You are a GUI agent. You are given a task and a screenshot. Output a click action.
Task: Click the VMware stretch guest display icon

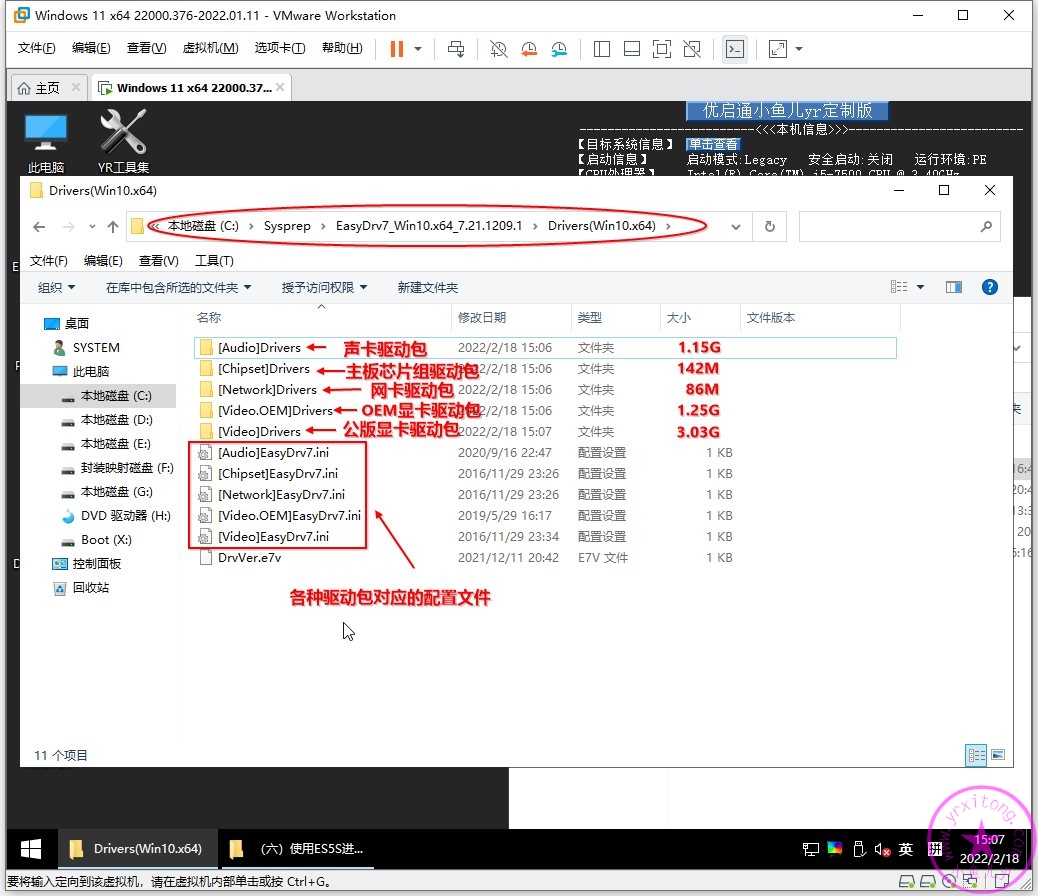coord(778,49)
